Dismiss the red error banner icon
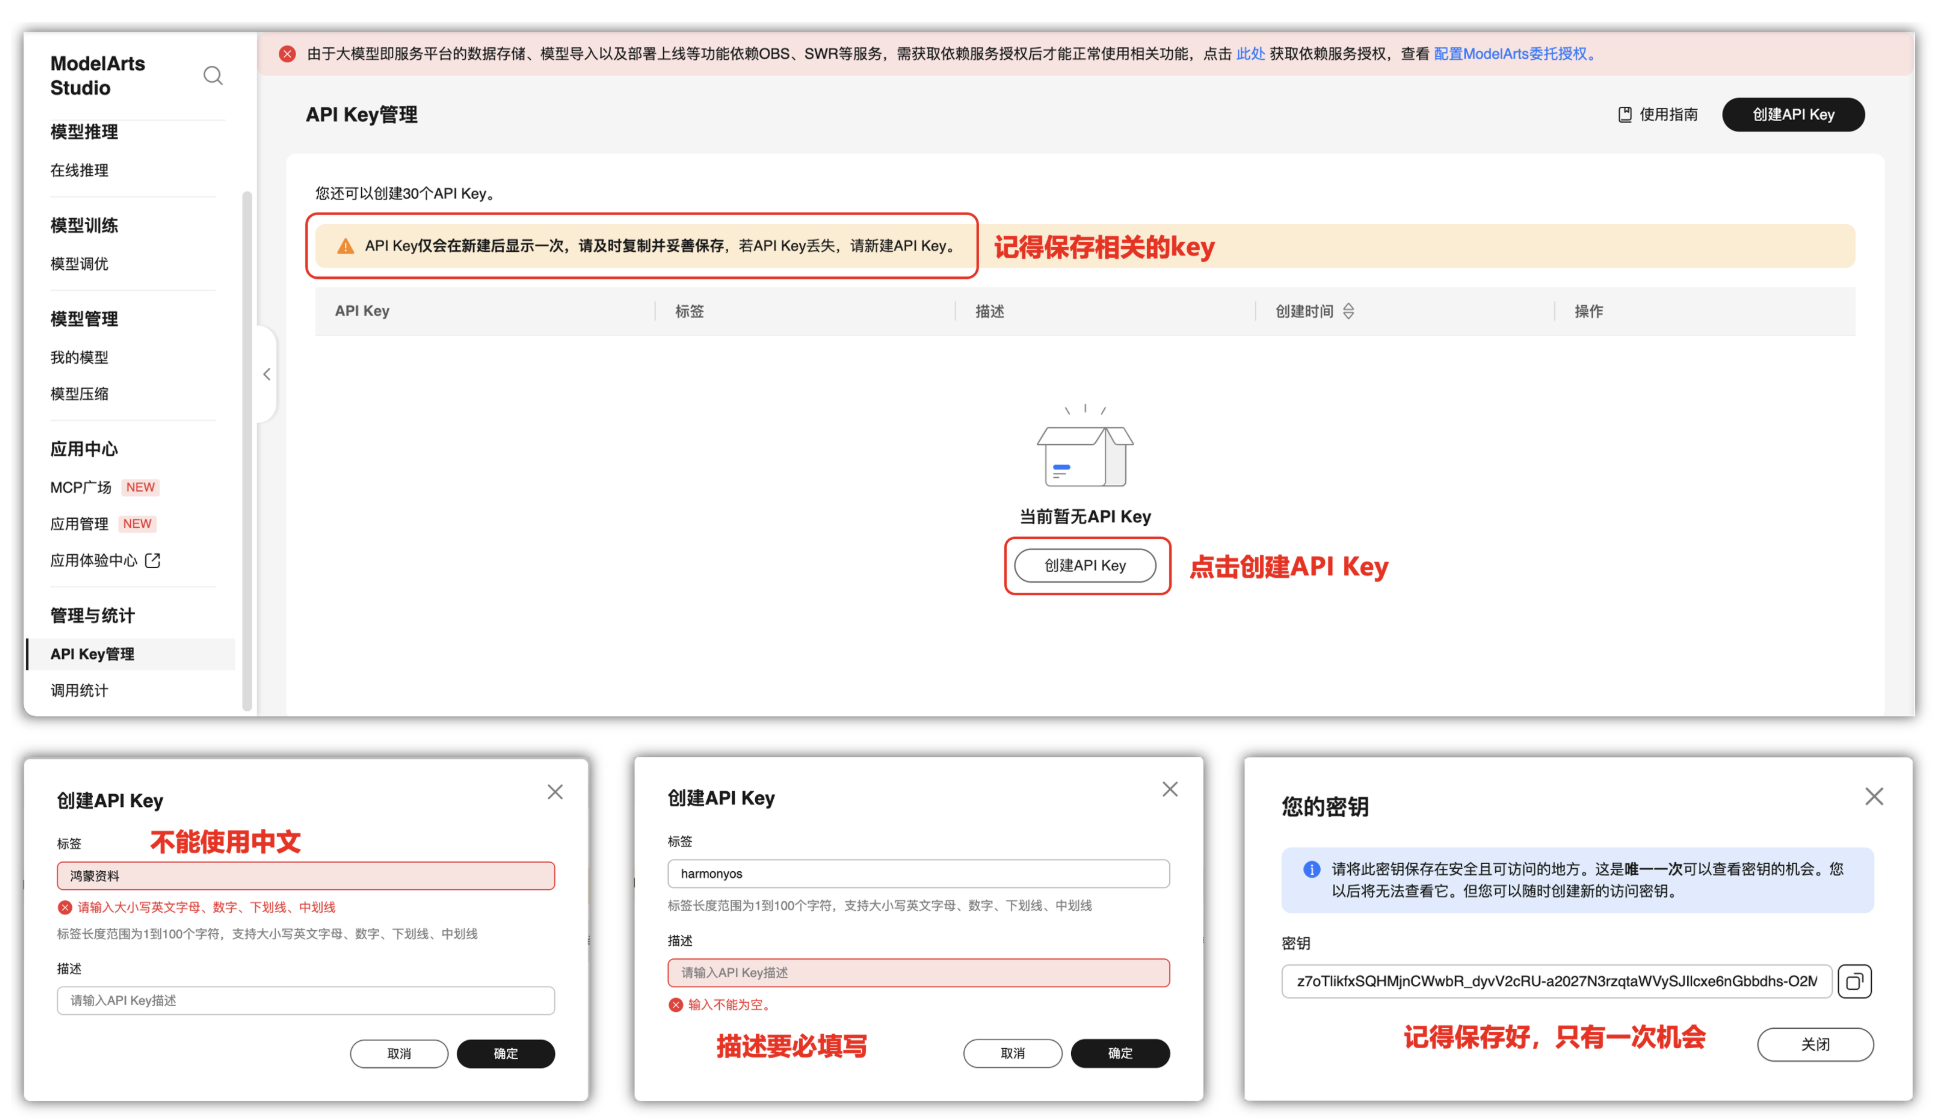The height and width of the screenshot is (1118, 1938). coord(287,54)
